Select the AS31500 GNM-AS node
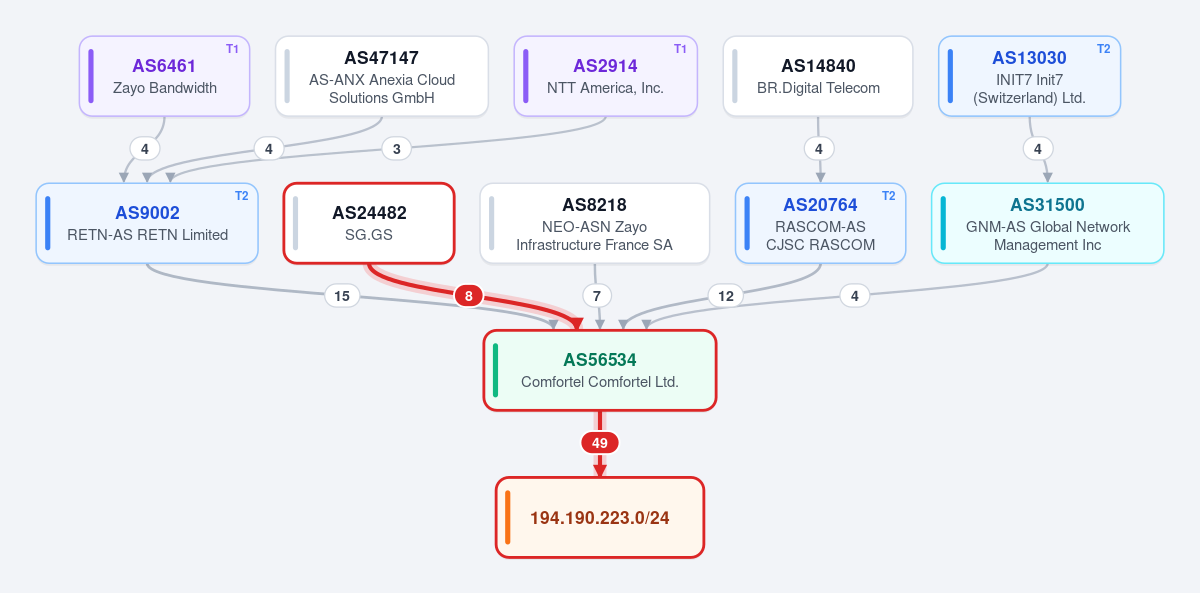Screen dimensions: 1200x593 pos(1048,223)
